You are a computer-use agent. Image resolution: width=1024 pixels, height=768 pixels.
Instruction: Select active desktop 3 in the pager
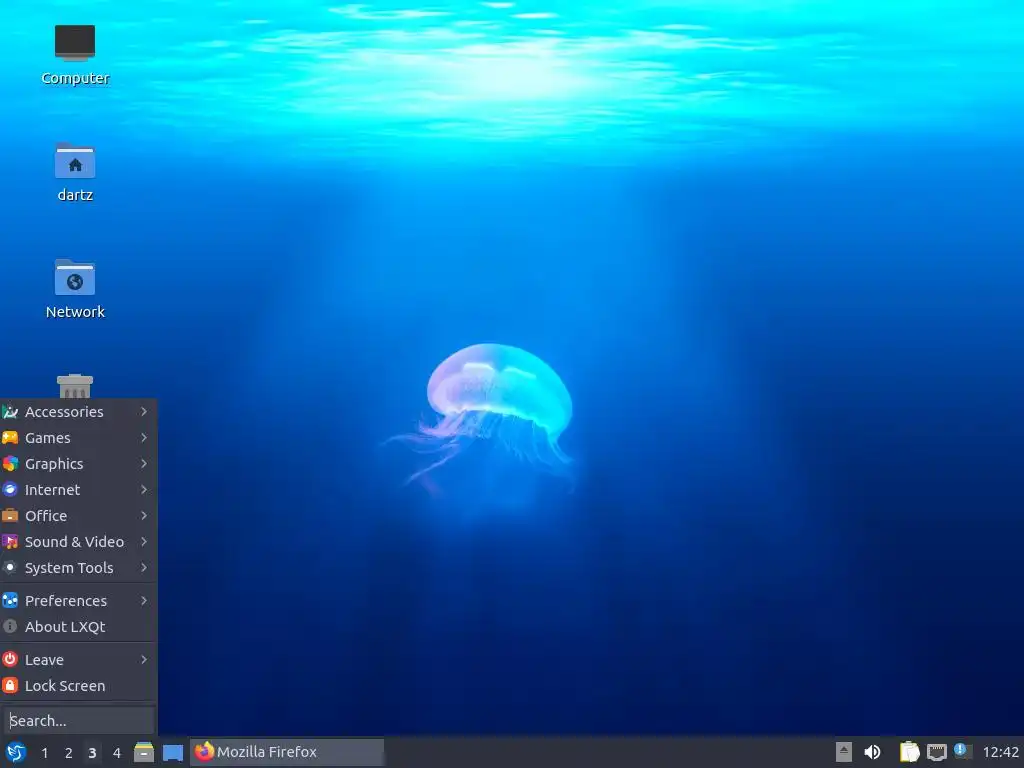(x=93, y=753)
